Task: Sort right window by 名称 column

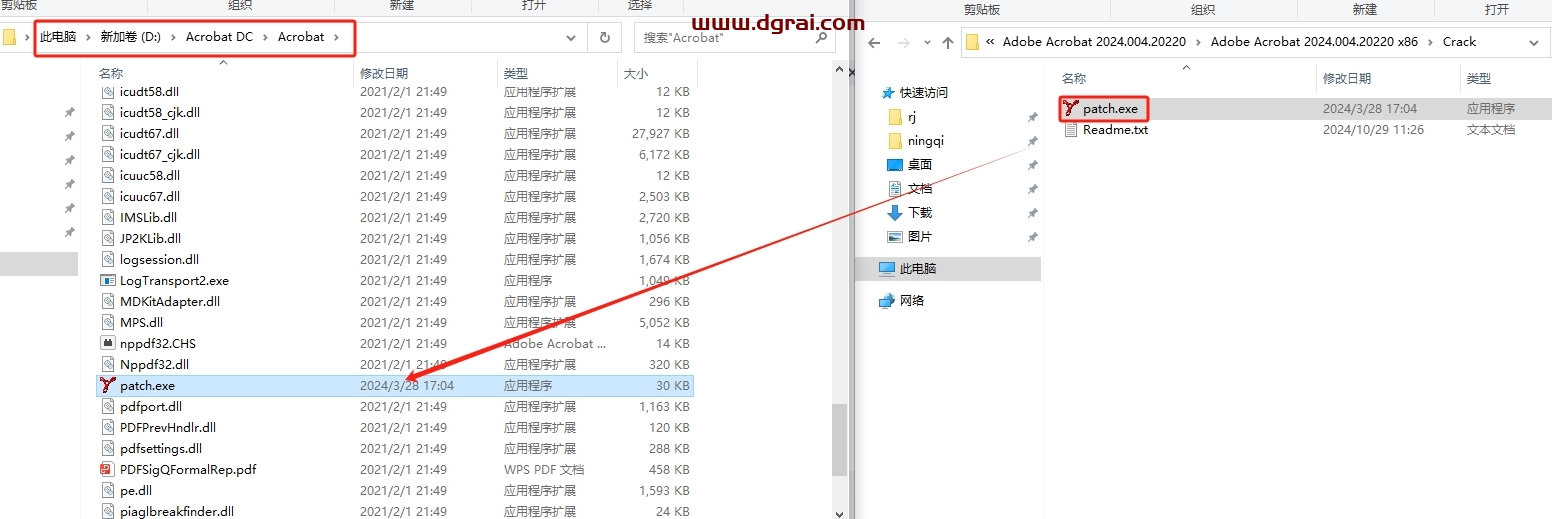Action: click(1073, 78)
